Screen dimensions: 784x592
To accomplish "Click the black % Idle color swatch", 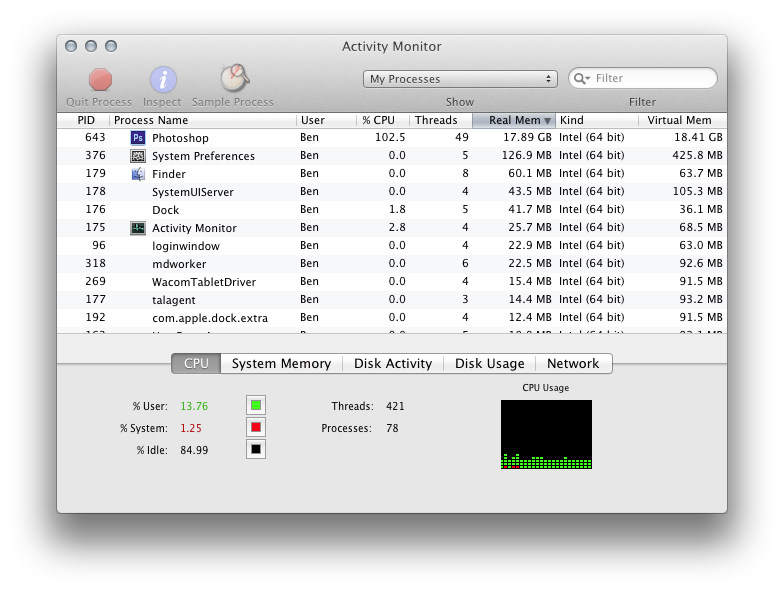I will pos(256,449).
